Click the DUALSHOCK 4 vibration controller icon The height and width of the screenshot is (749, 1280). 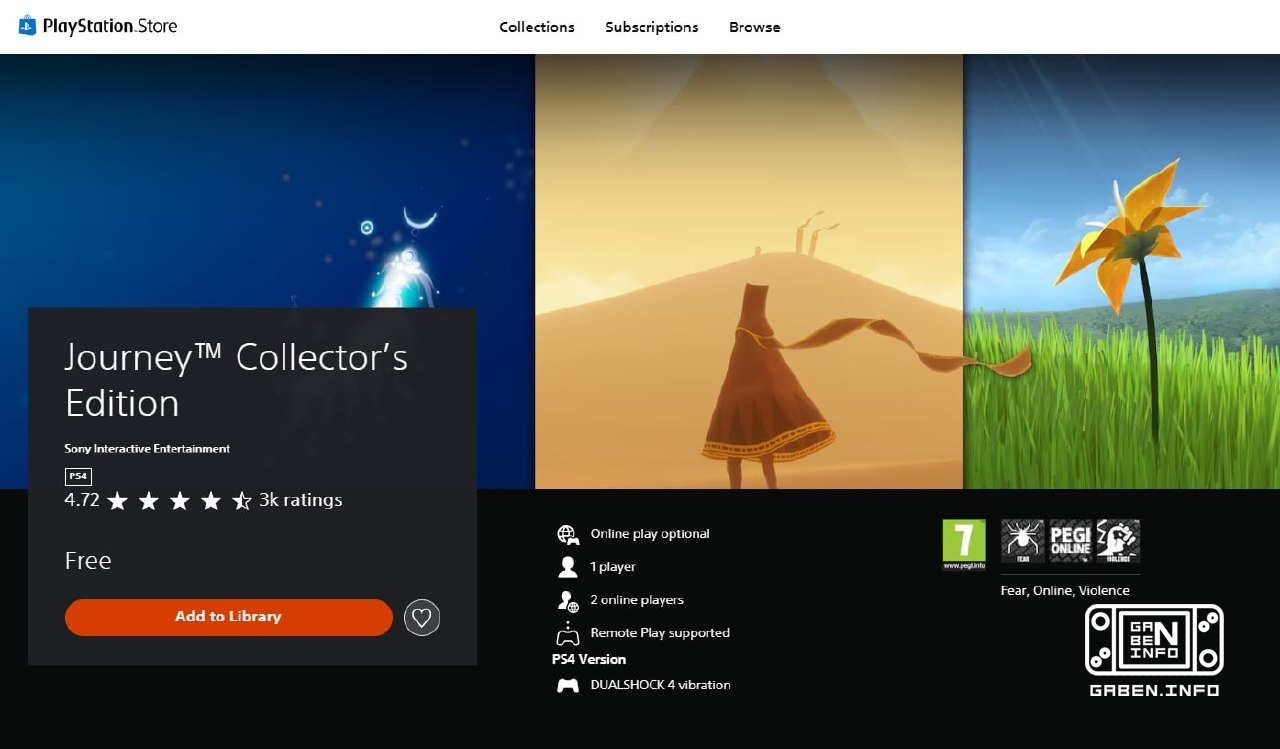568,685
